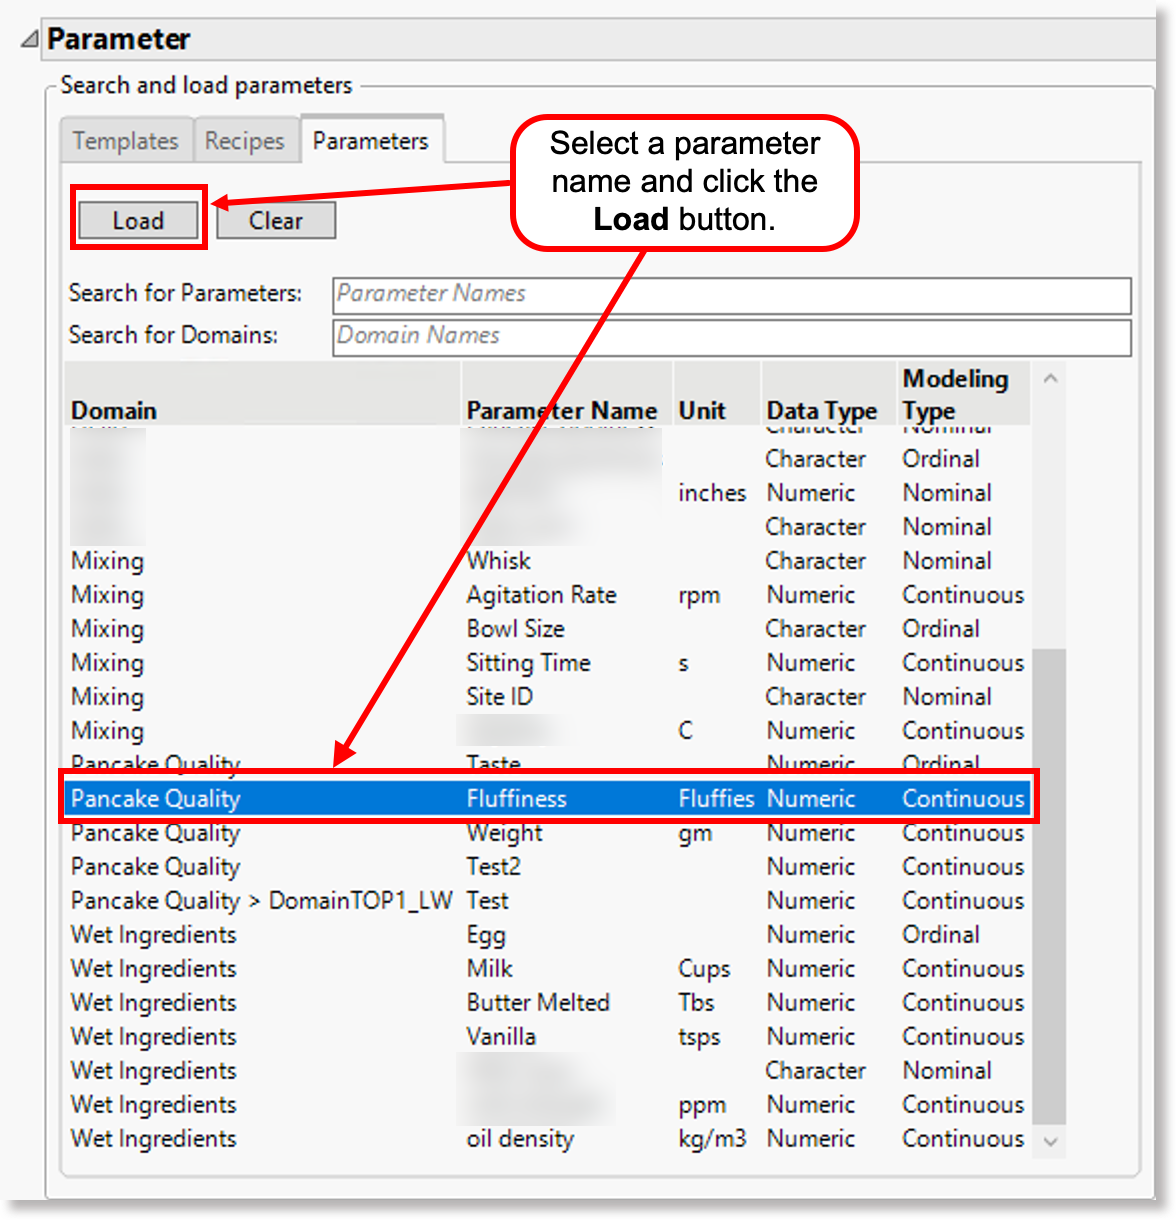This screenshot has width=1176, height=1220.
Task: Select the Vanilla parameter row
Action: point(547,1037)
